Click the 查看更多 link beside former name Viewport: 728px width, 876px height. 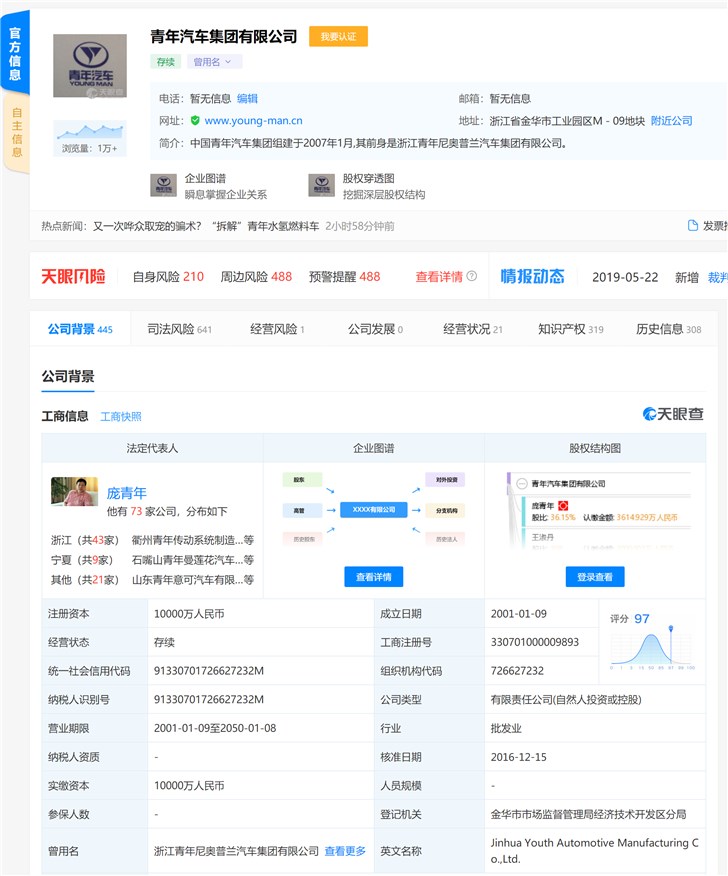(x=345, y=851)
